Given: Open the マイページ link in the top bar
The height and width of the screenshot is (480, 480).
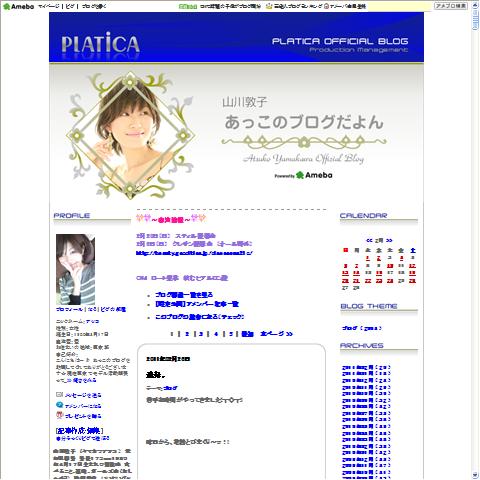Looking at the screenshot, I should pos(48,6).
